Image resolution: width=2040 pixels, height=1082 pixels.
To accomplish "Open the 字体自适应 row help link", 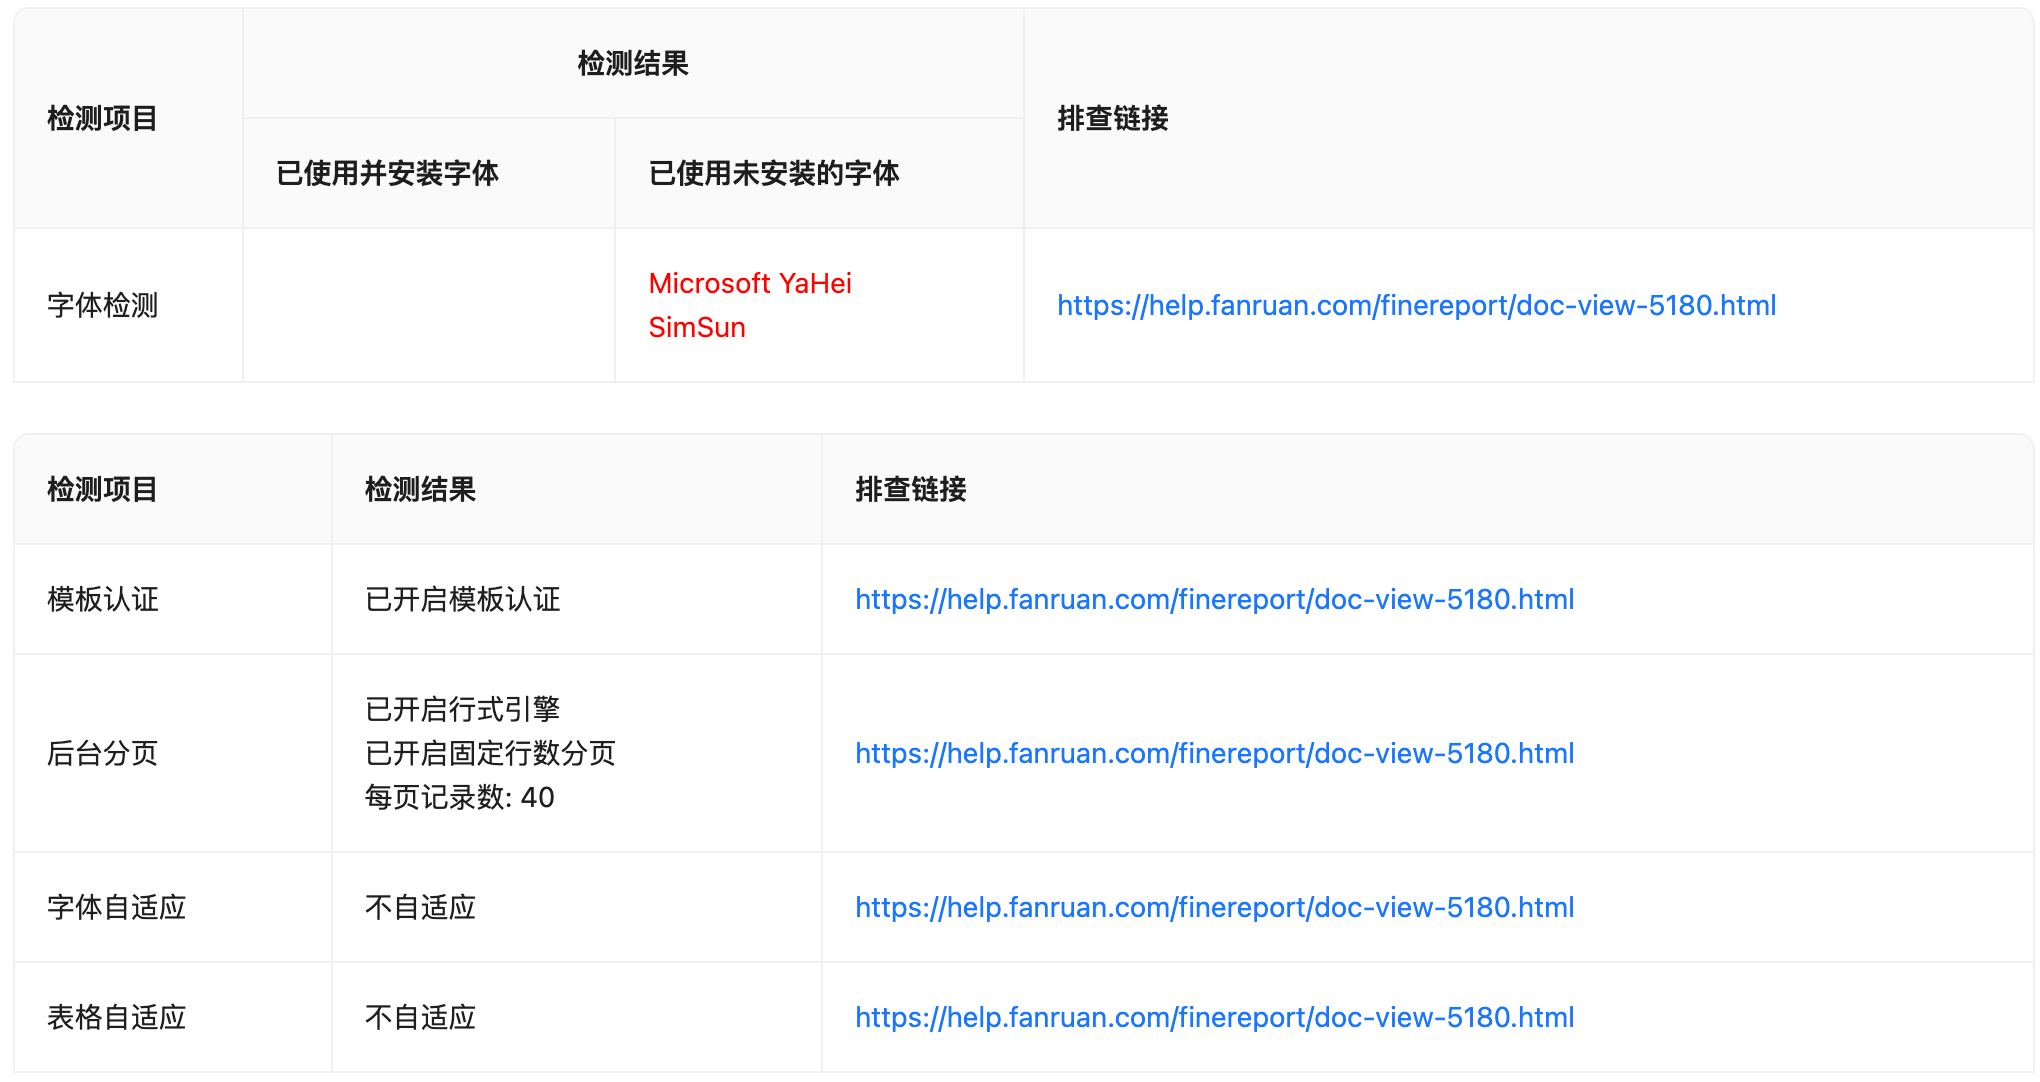I will point(1214,907).
